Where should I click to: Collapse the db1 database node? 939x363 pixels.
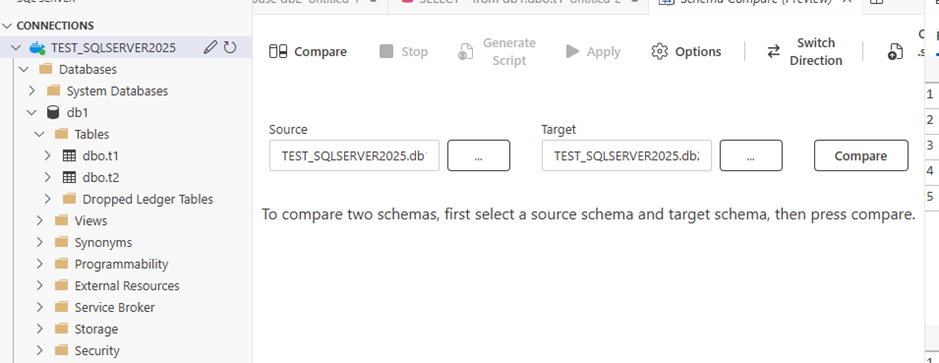(x=32, y=113)
